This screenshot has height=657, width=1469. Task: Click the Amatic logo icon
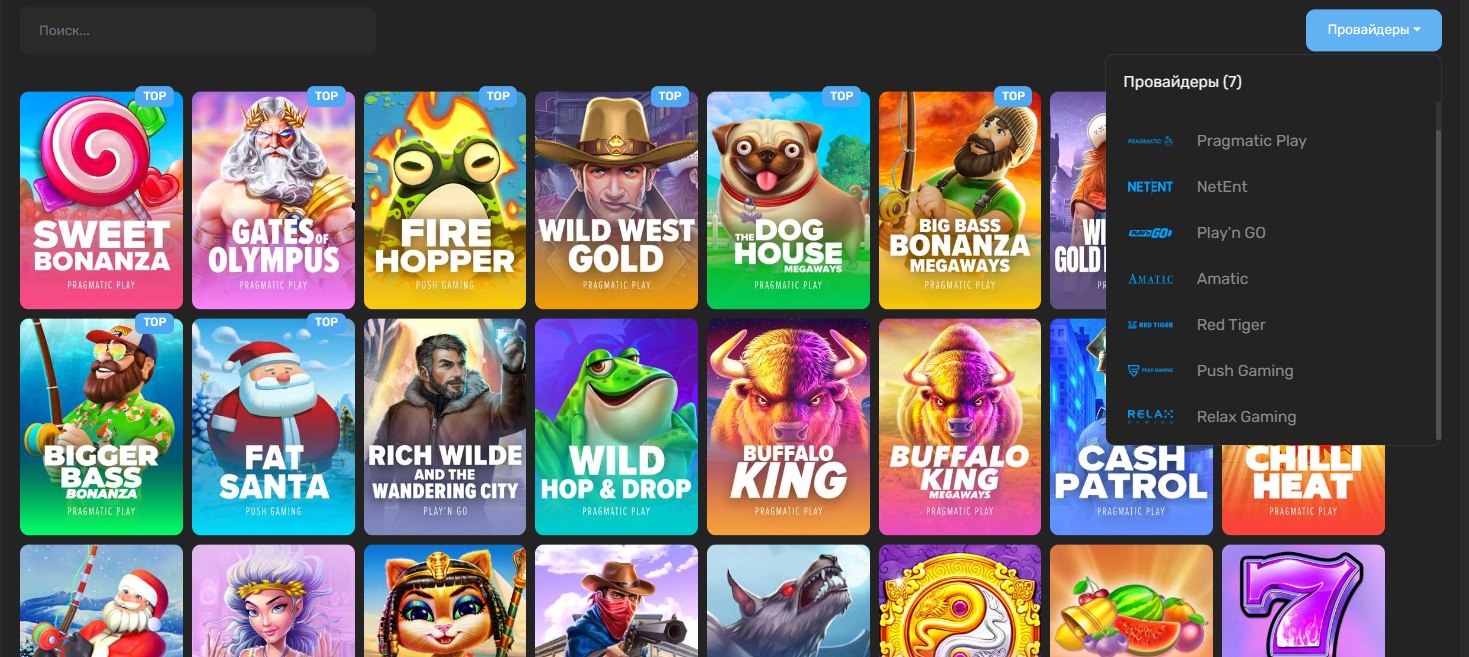point(1150,279)
